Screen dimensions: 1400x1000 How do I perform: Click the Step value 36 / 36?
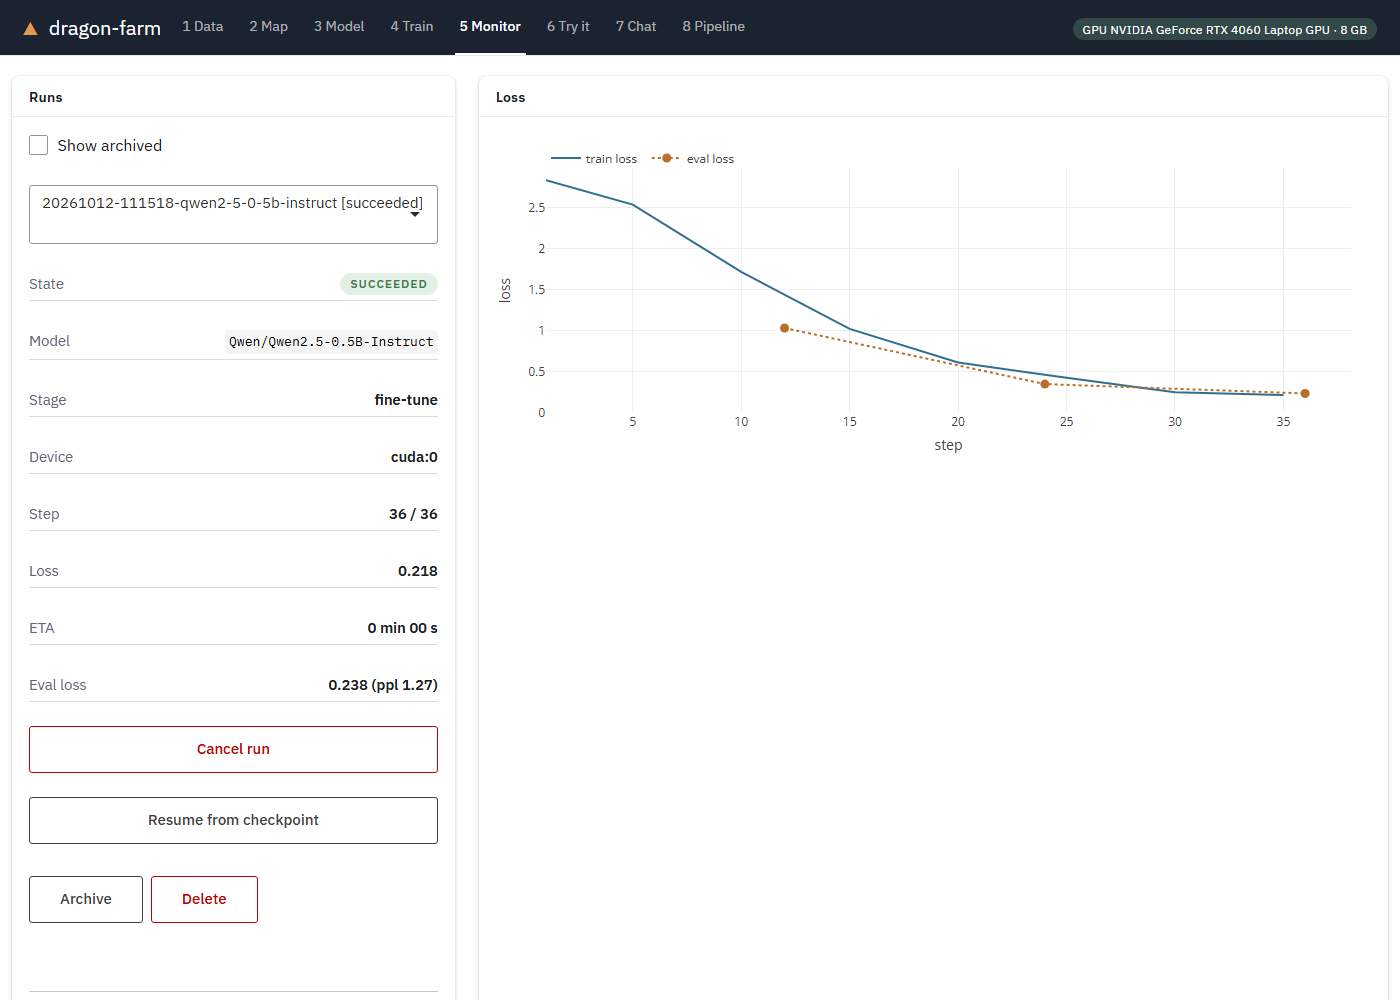(413, 514)
